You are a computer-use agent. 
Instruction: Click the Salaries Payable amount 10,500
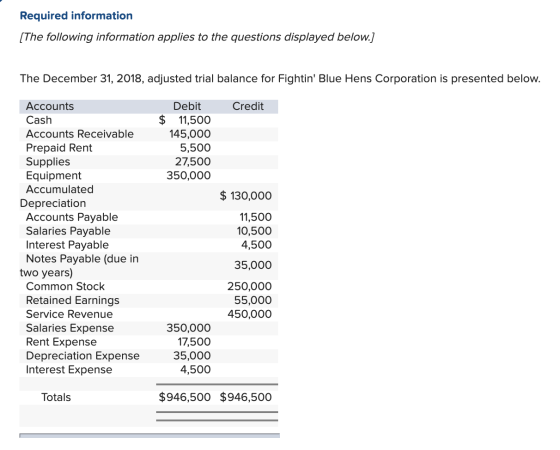pos(254,231)
